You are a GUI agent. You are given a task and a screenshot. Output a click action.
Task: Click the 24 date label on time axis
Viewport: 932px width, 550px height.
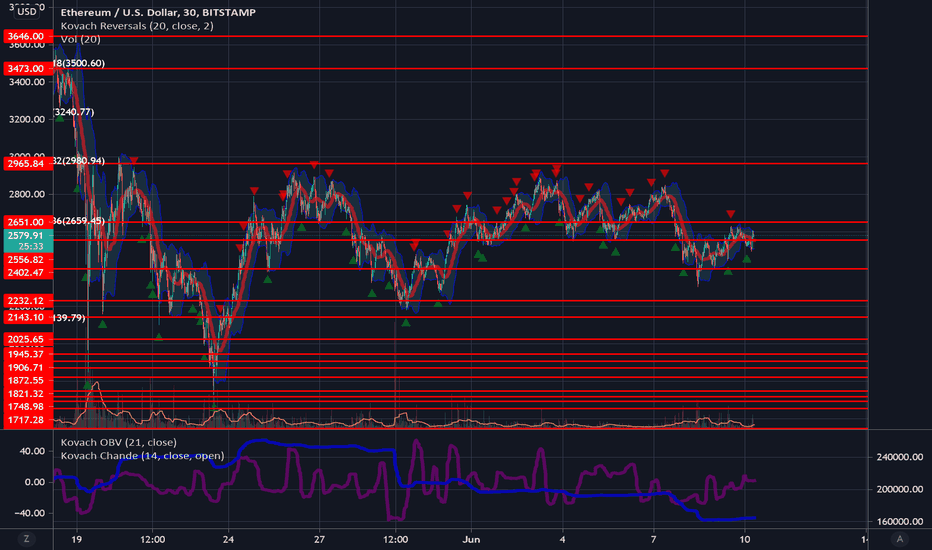228,539
